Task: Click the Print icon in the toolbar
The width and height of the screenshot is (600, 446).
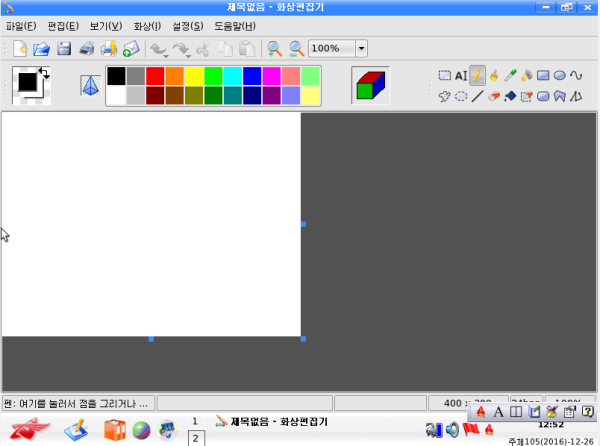Action: click(x=87, y=48)
